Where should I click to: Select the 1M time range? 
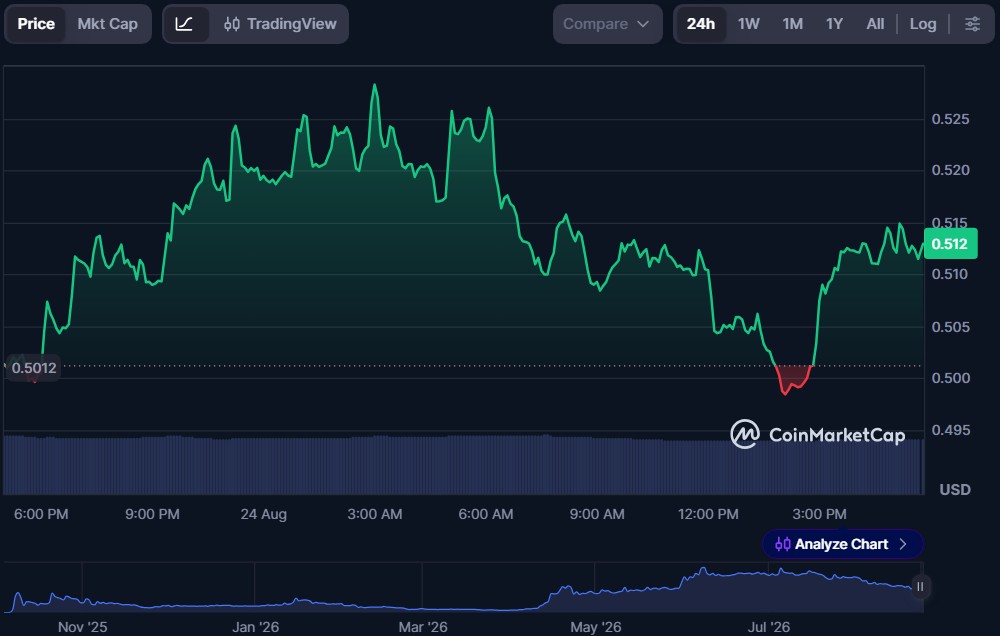[x=792, y=24]
